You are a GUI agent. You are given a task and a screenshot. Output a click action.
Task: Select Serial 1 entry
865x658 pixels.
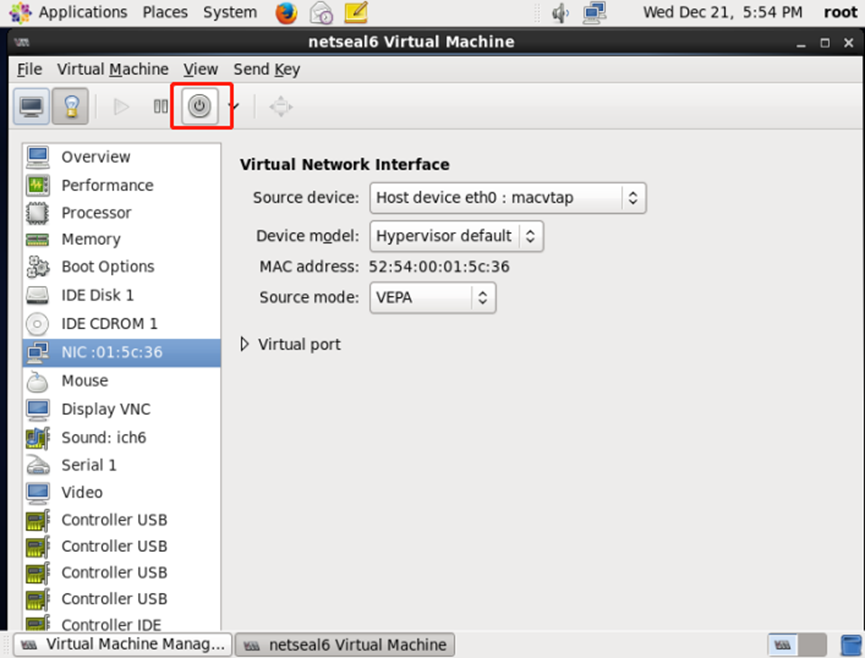click(x=121, y=465)
